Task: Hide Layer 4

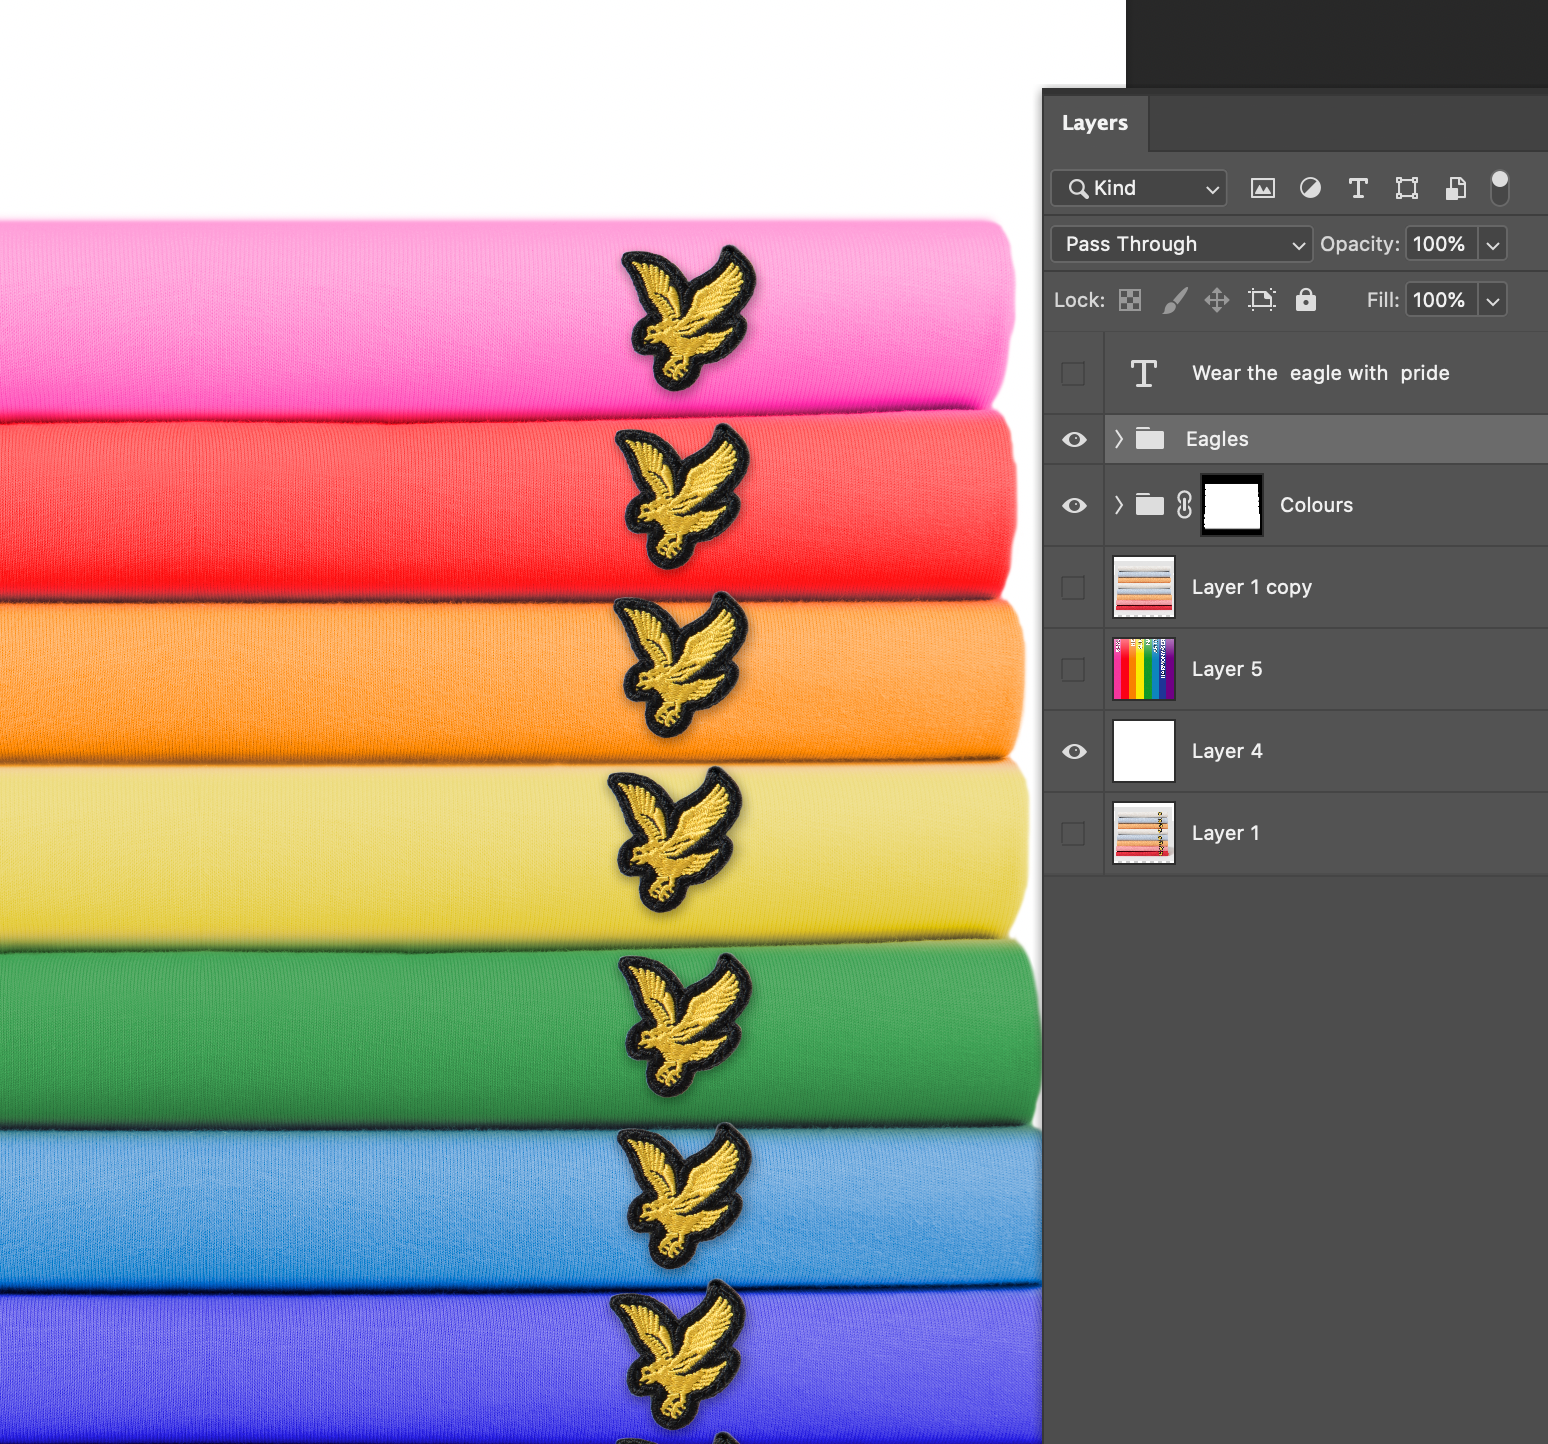Action: point(1074,751)
